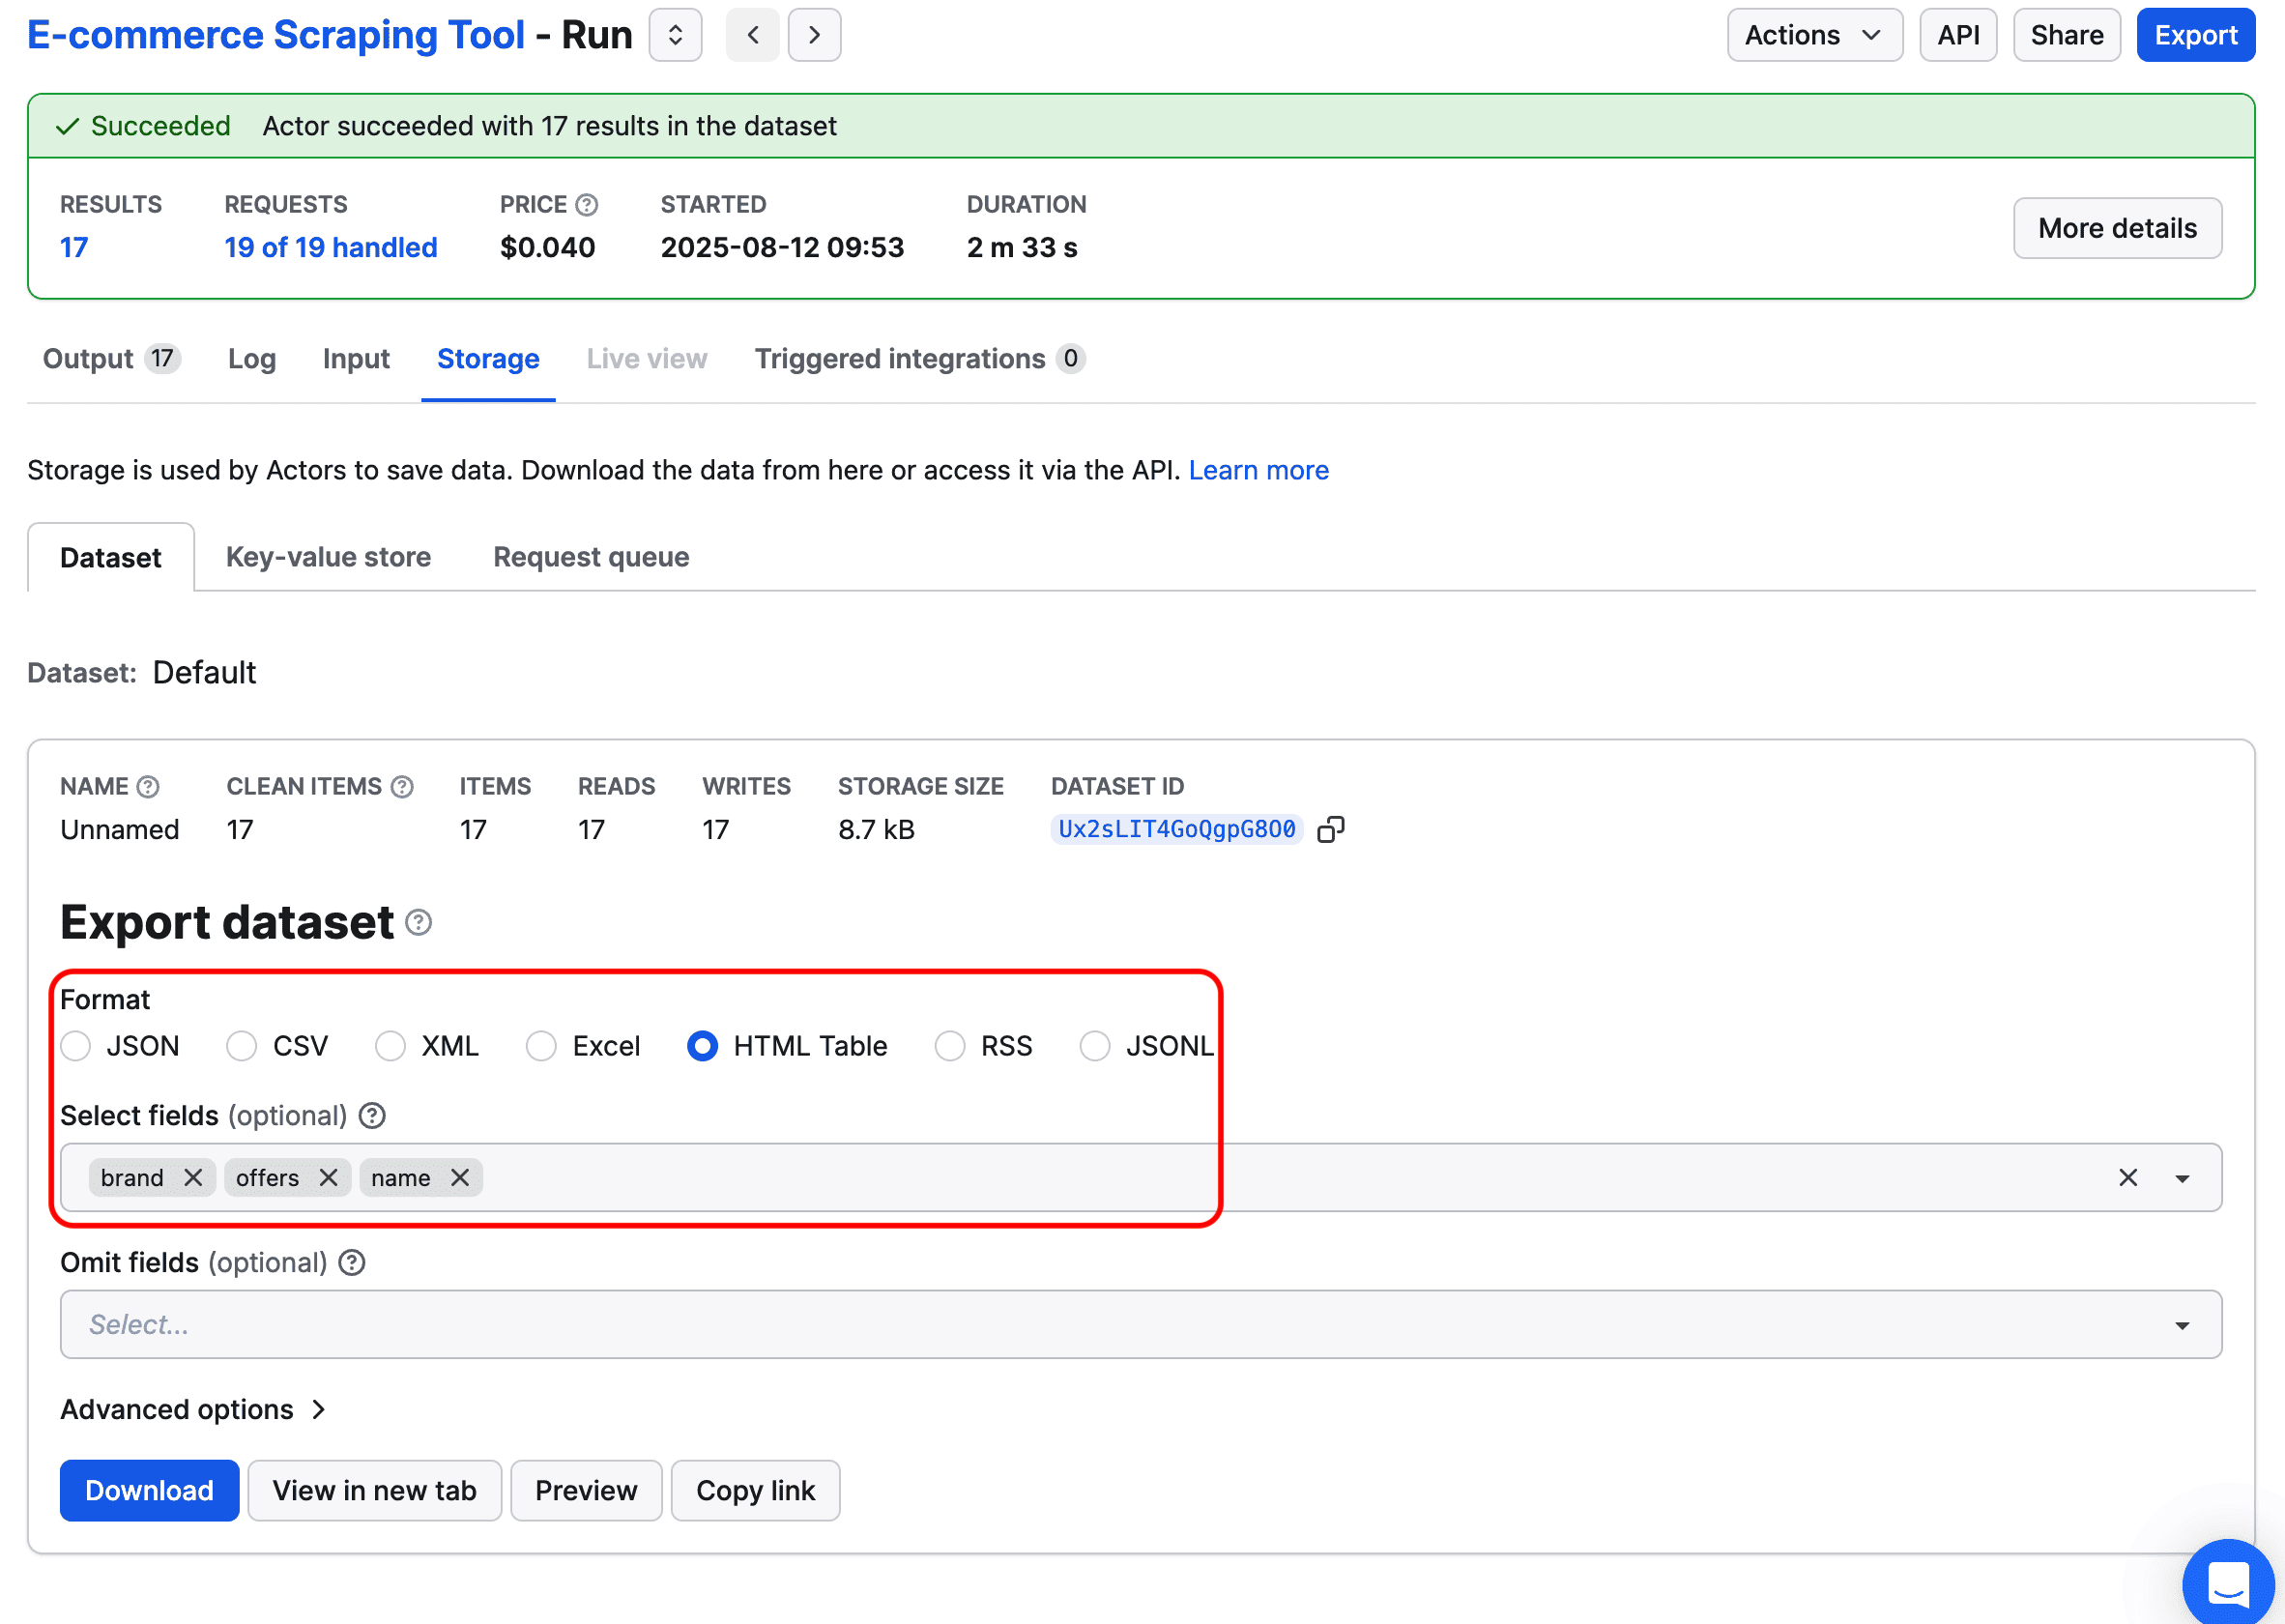Click the Clean Items help icon
2285x1624 pixels.
point(402,787)
